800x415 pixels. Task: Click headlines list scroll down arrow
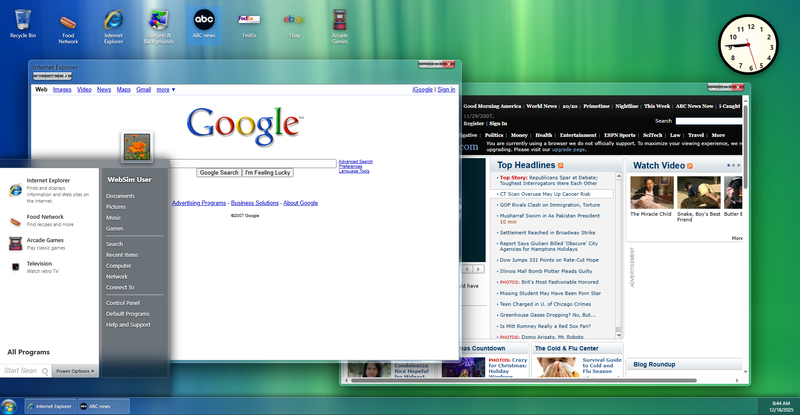(619, 335)
